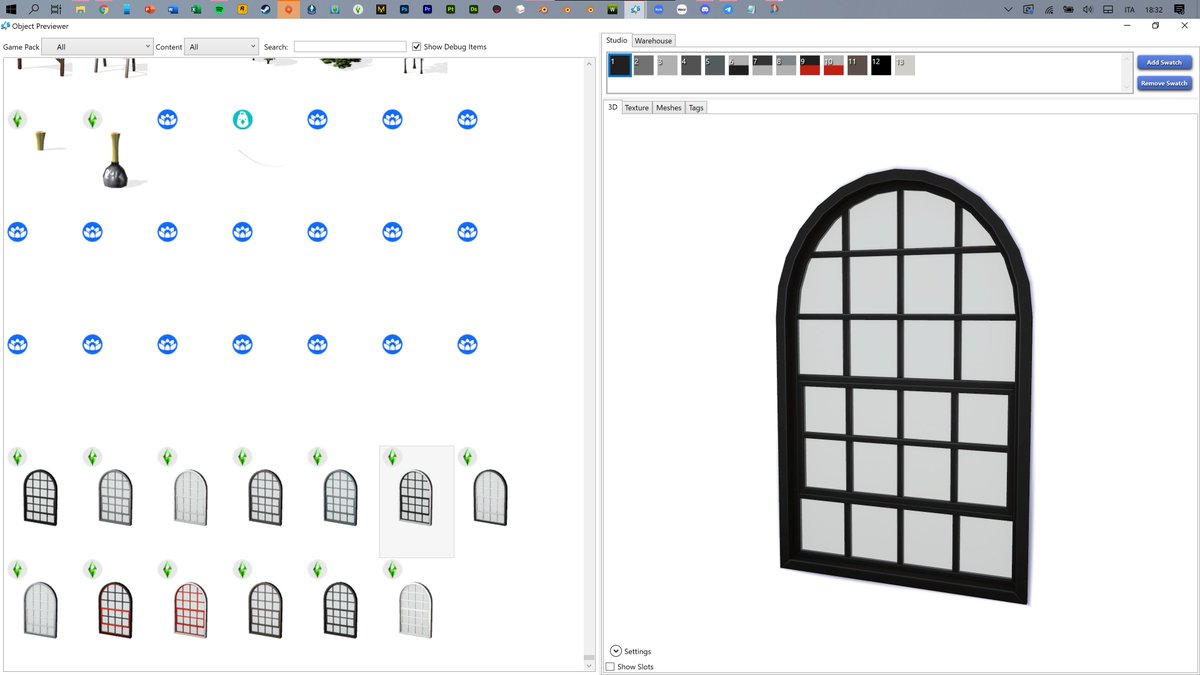Open Spotify from the taskbar

coord(219,9)
